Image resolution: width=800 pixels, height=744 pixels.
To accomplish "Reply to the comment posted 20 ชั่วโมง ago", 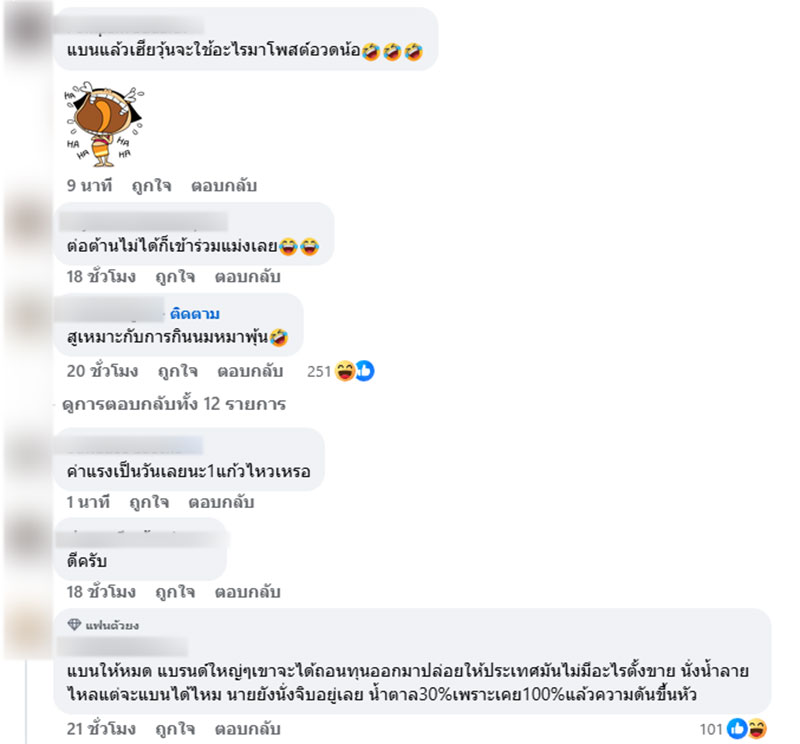I will (x=250, y=371).
